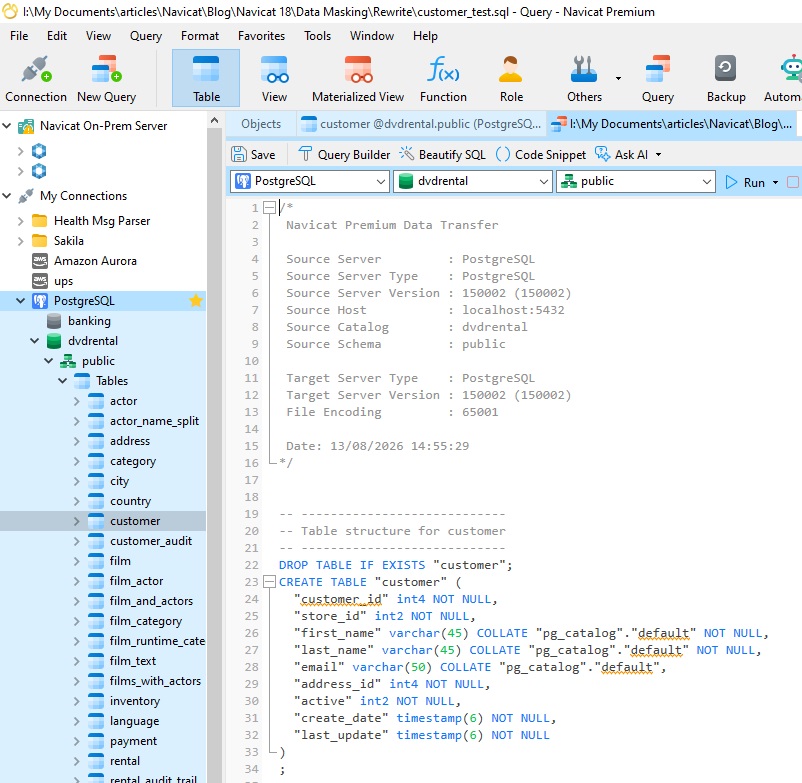This screenshot has height=783, width=802.
Task: Open the Window menu
Action: pos(372,36)
